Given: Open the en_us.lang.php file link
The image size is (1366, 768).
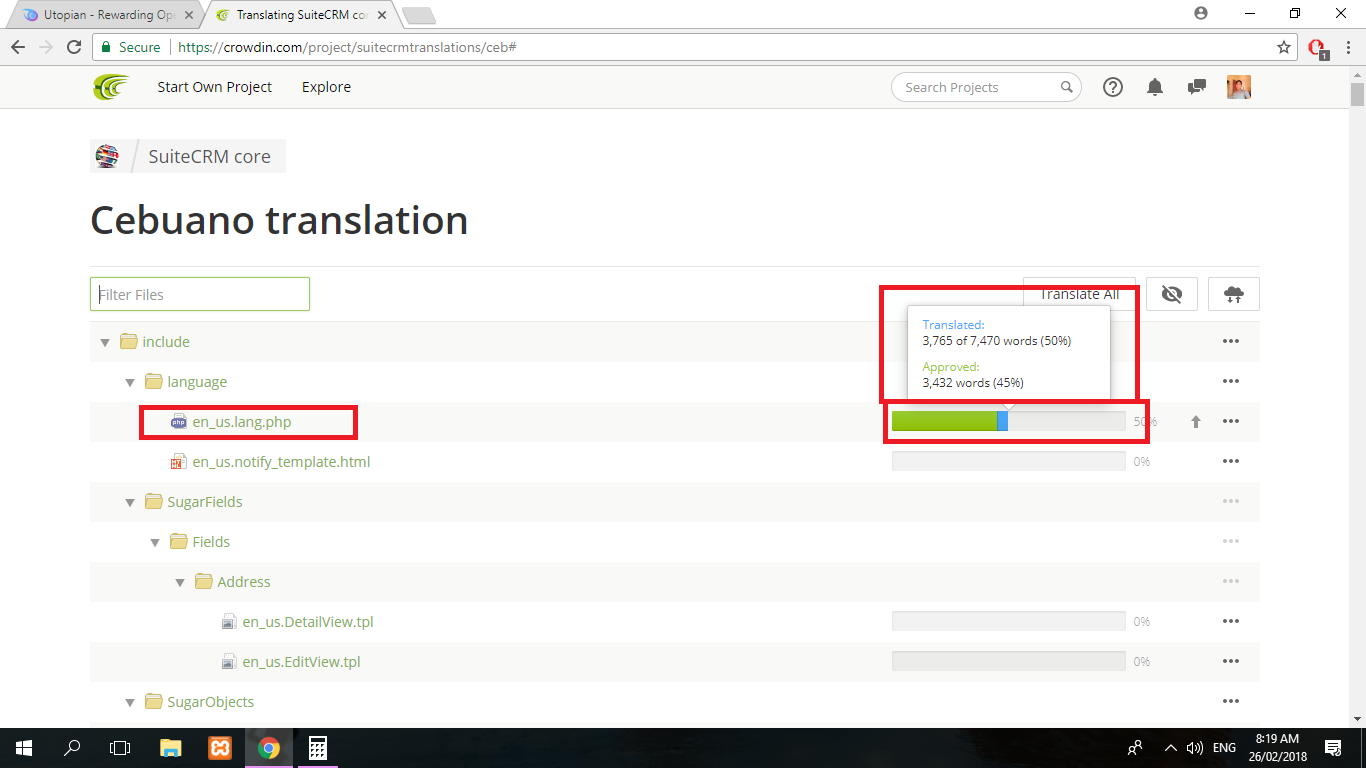Looking at the screenshot, I should click(x=242, y=422).
